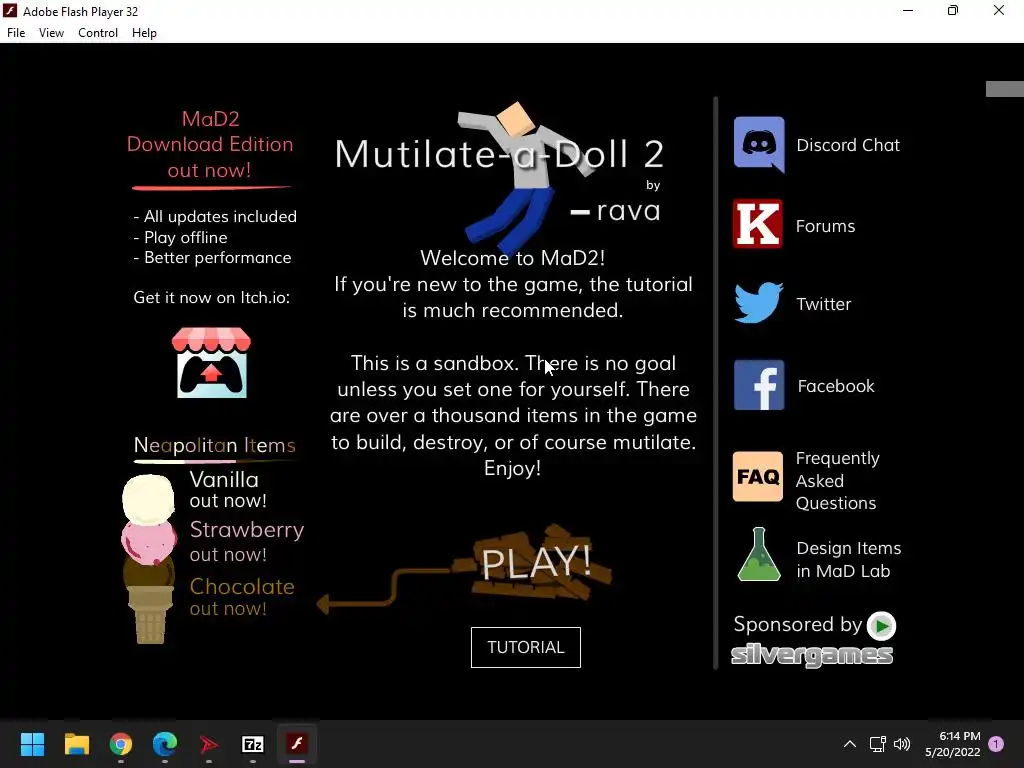This screenshot has width=1024, height=768.
Task: Open the Discord Chat icon
Action: click(759, 144)
